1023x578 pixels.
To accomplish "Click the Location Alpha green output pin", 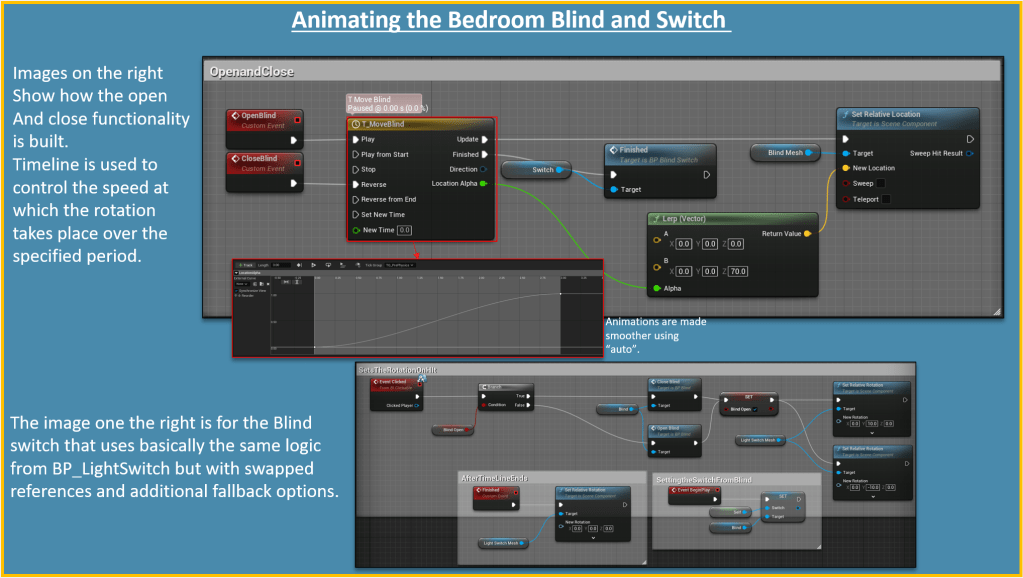I will [x=484, y=184].
